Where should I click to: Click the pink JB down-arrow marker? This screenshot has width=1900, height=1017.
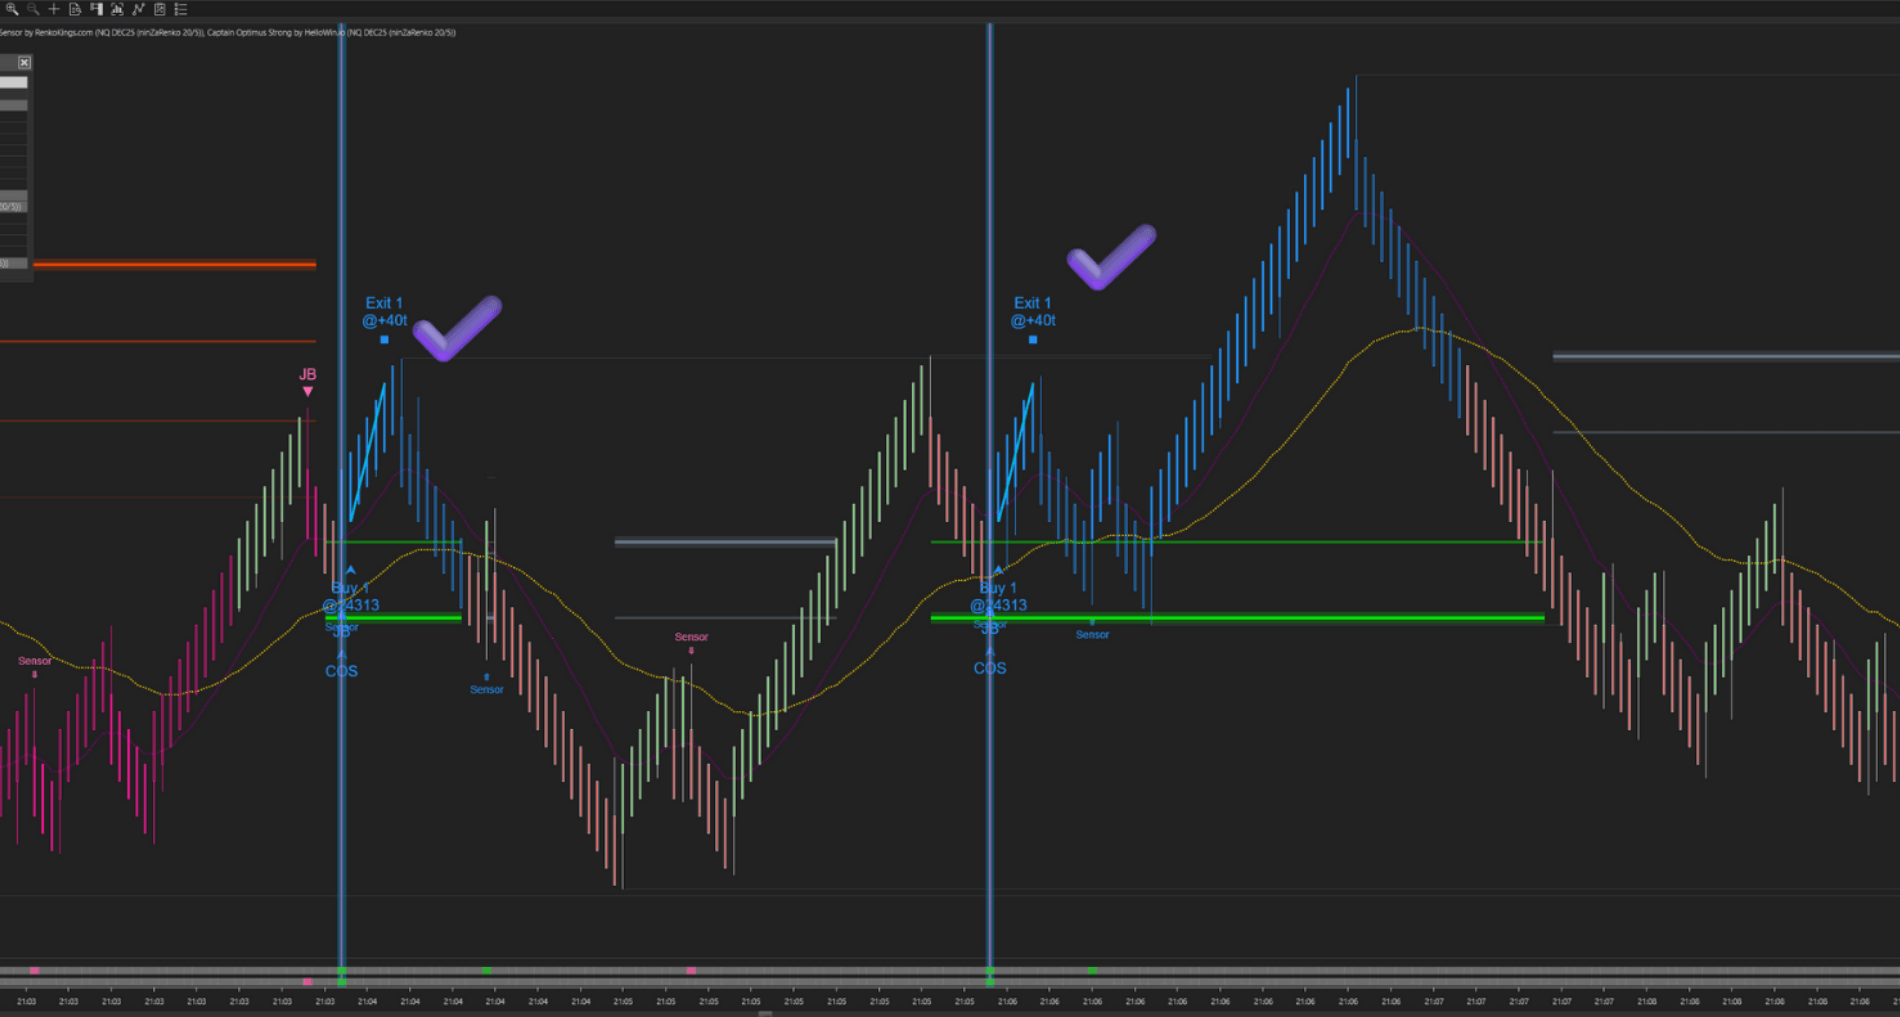[308, 391]
